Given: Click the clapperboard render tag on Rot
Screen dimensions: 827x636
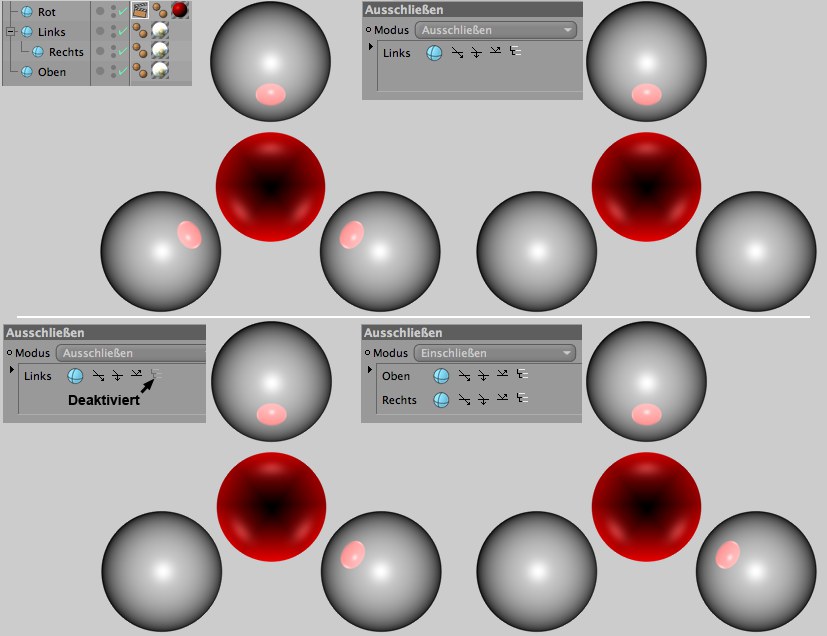Looking at the screenshot, I should pyautogui.click(x=140, y=11).
